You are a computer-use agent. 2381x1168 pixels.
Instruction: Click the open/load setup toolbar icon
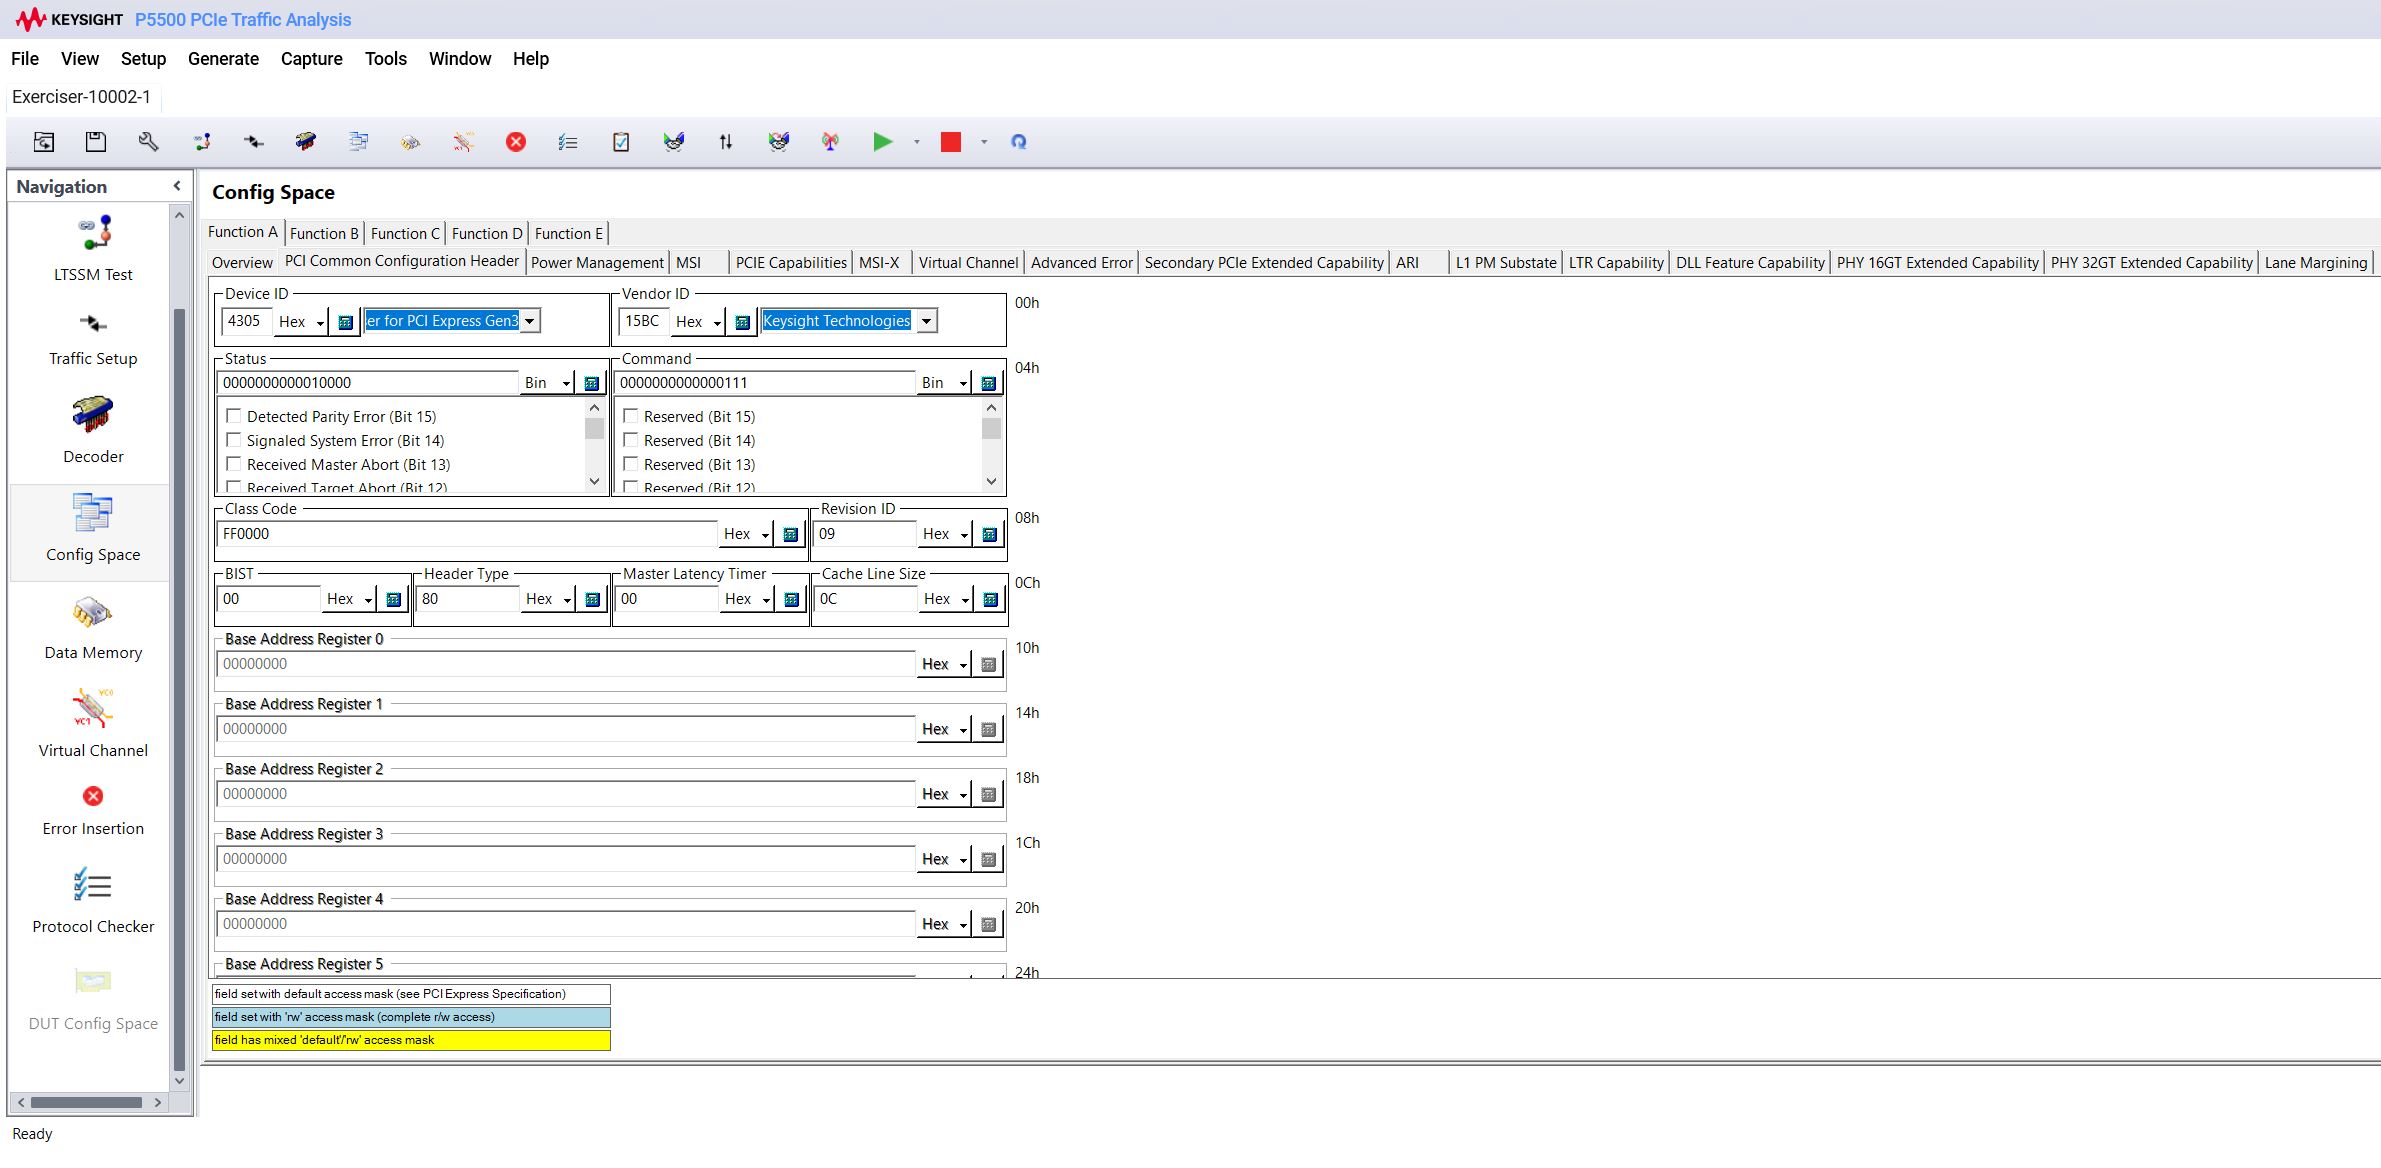point(44,142)
